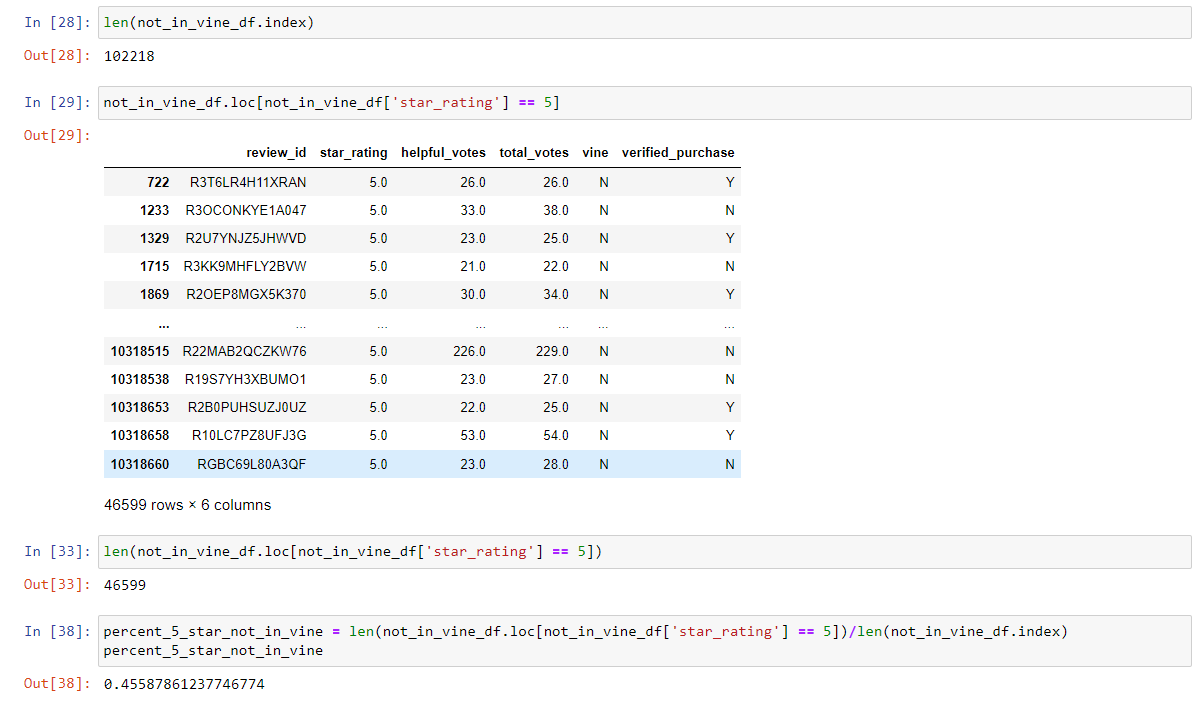This screenshot has height=705, width=1199.
Task: Select total votes value 34.0
Action: pos(556,294)
